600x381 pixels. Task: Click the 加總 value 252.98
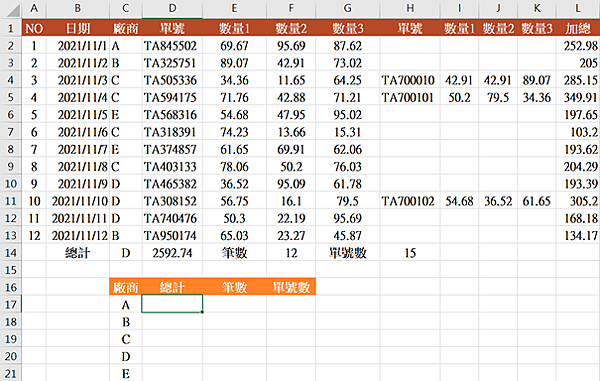click(x=578, y=46)
